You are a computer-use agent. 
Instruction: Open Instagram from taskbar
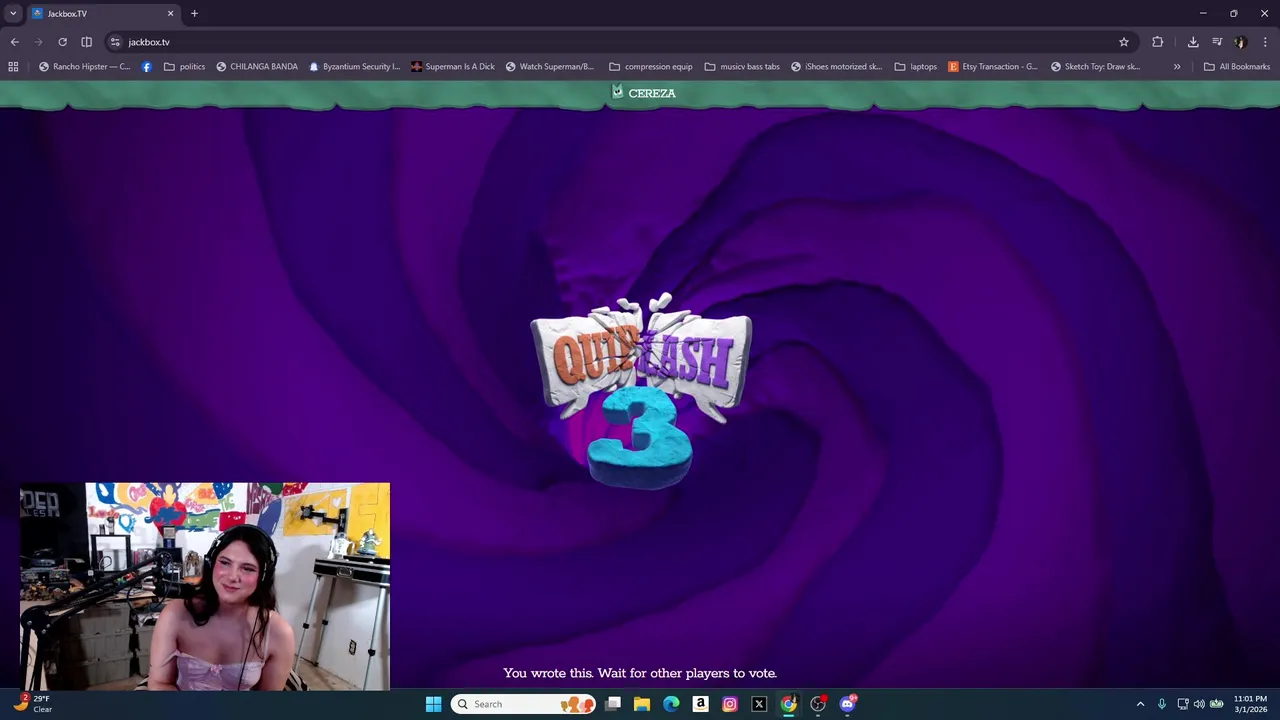click(730, 704)
